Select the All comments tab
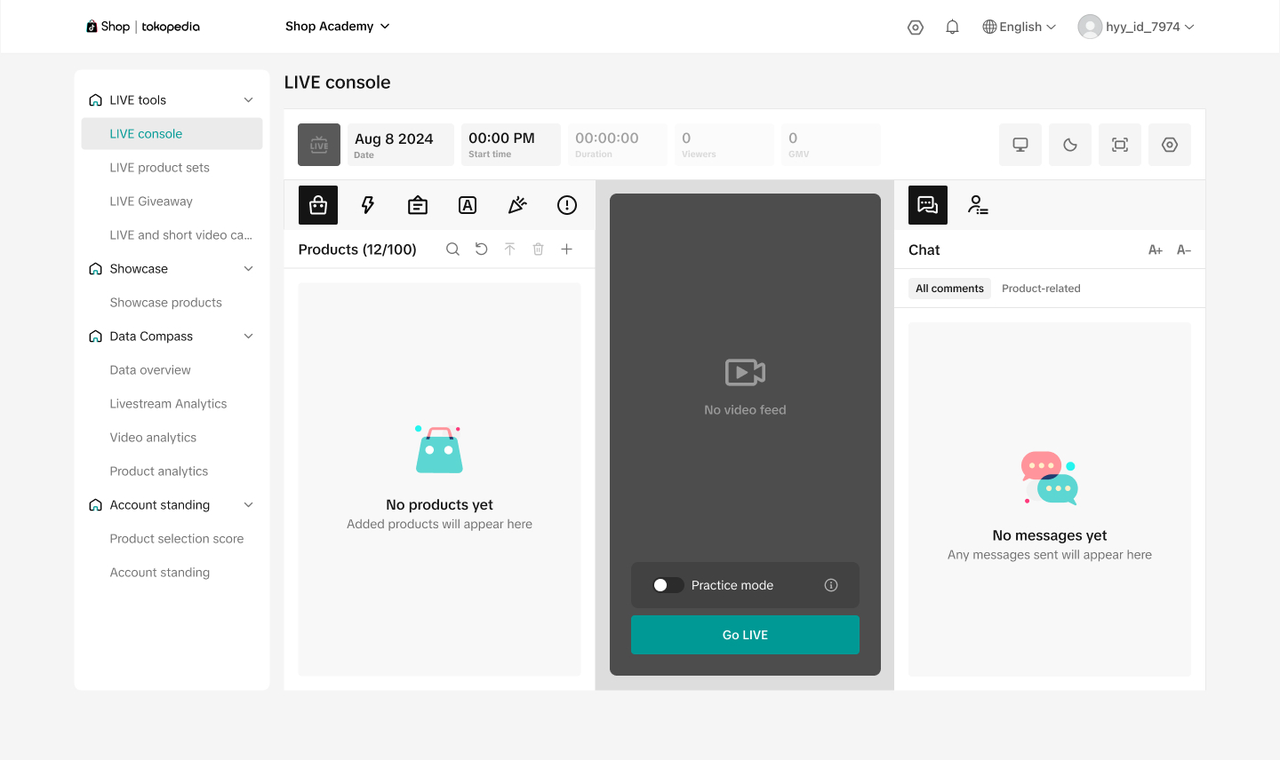The width and height of the screenshot is (1280, 760). click(x=950, y=288)
